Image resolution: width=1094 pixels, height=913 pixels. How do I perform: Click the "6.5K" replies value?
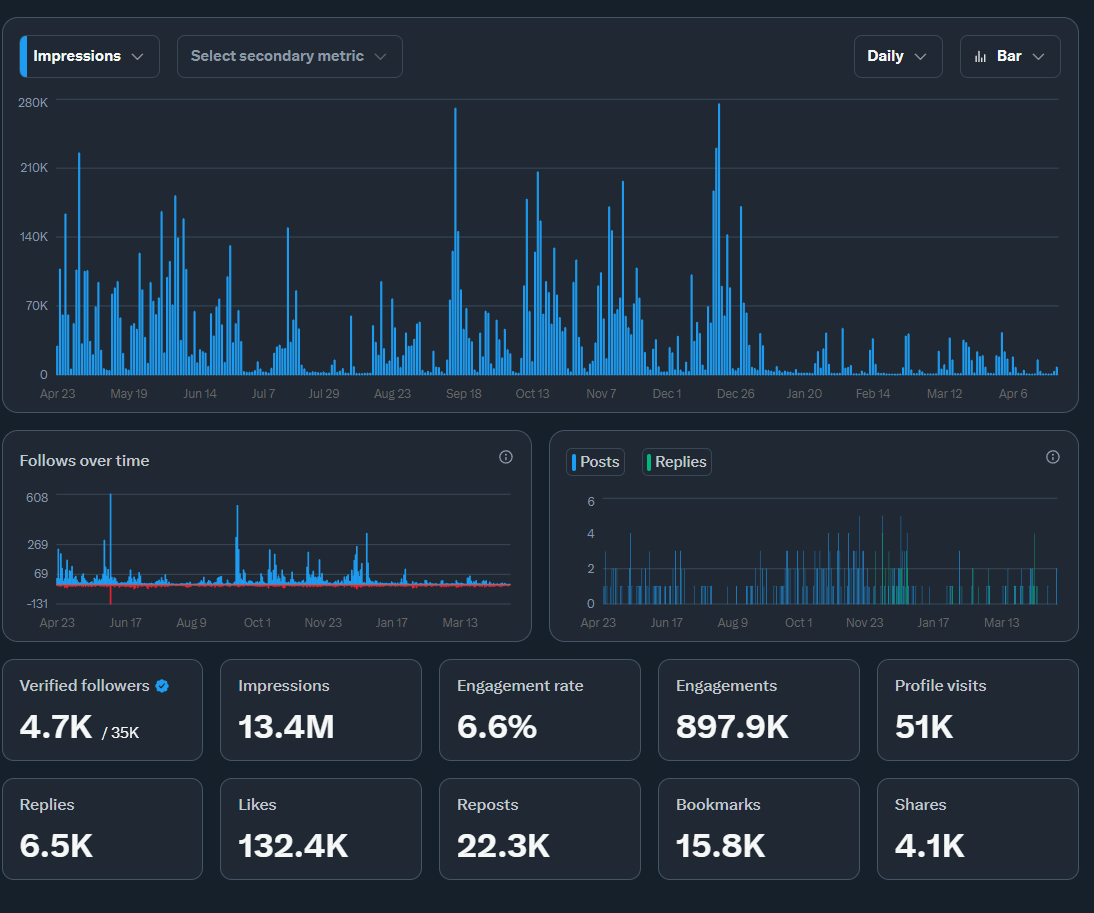pos(56,846)
